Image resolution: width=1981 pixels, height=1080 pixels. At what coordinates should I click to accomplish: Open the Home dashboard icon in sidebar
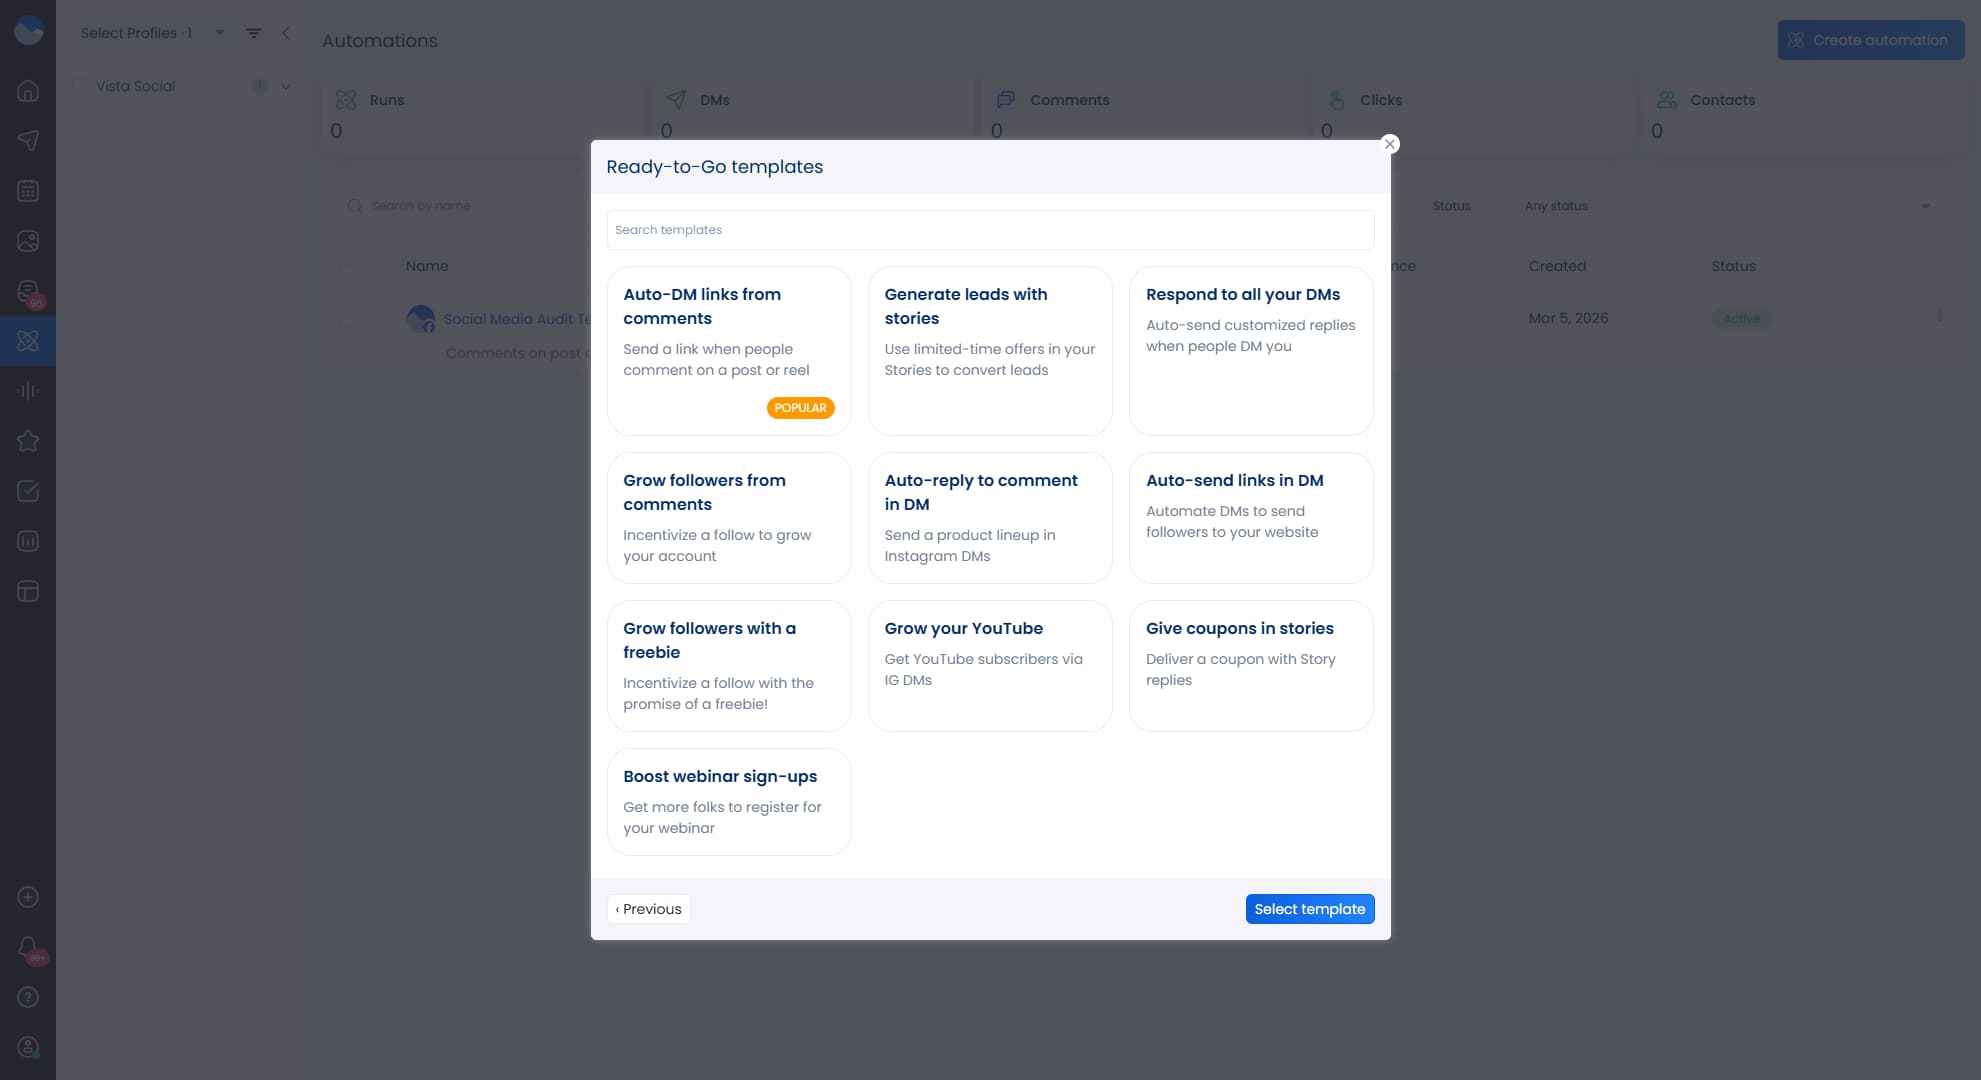pos(27,90)
